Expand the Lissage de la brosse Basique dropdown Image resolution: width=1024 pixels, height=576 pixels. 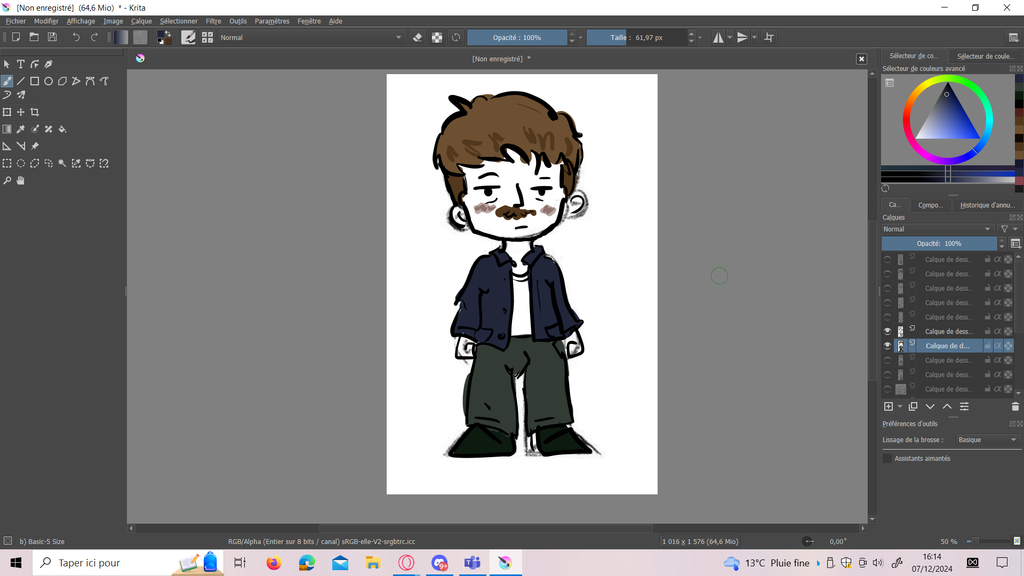[987, 440]
